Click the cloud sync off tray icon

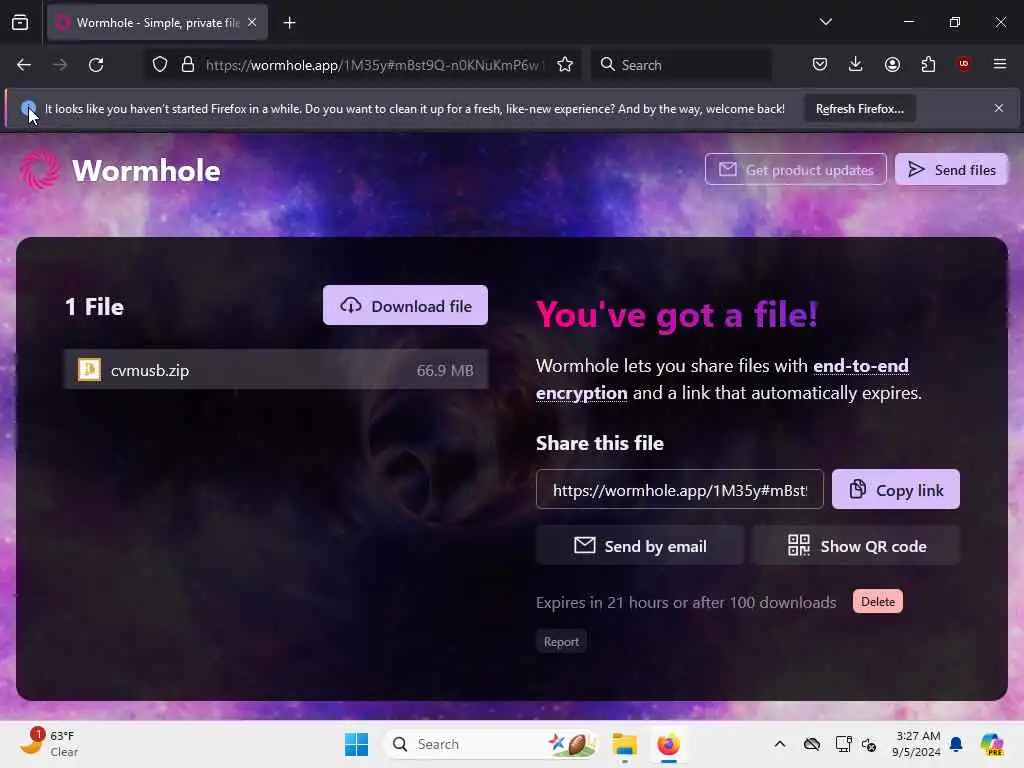pos(812,744)
